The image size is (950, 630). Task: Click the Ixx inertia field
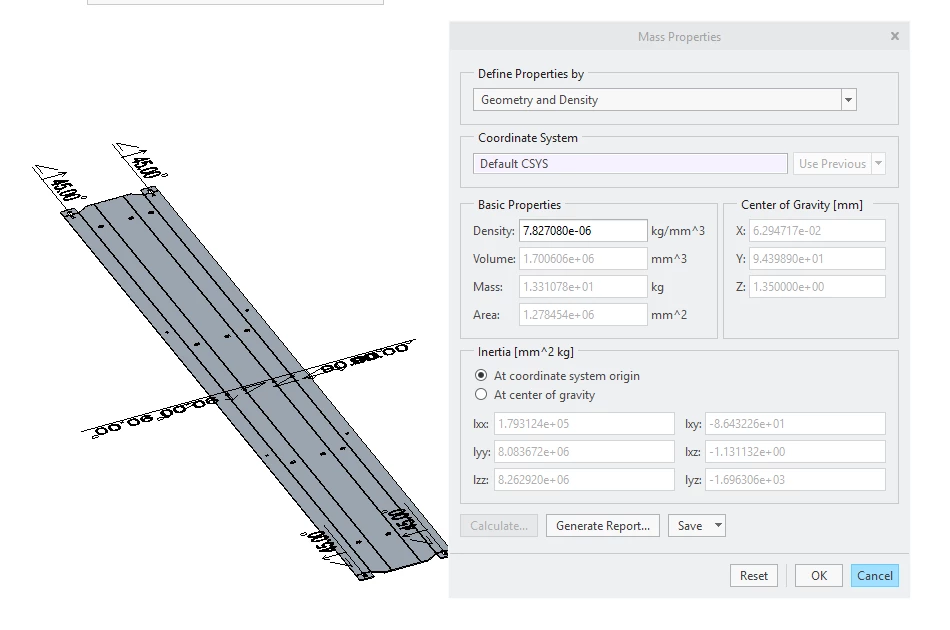584,423
